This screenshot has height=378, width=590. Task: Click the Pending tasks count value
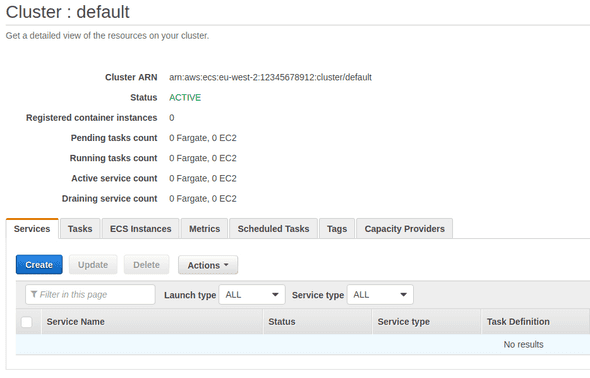pos(203,138)
